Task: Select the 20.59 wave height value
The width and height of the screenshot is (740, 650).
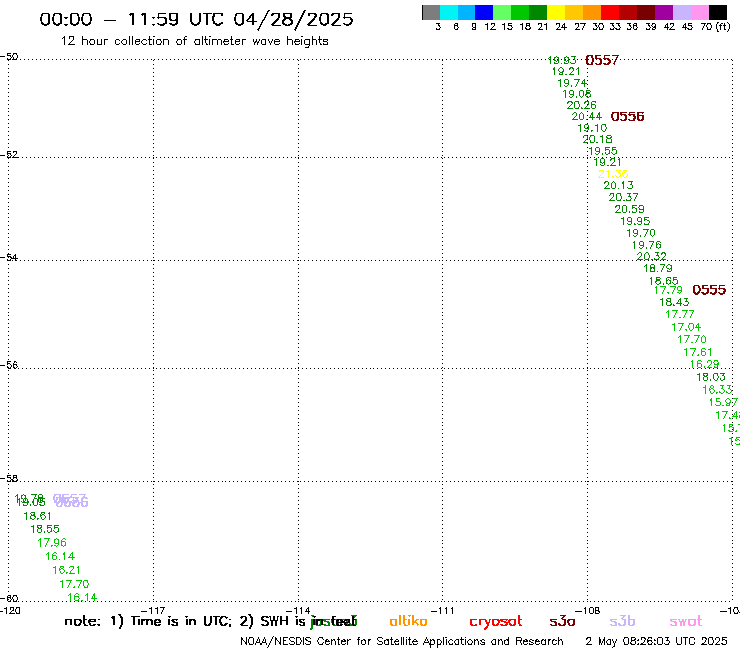Action: pos(630,209)
